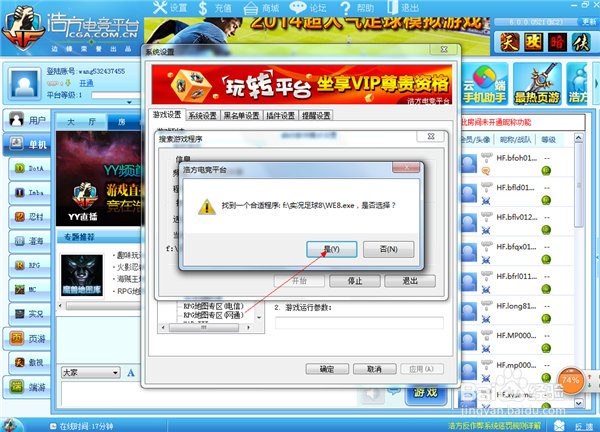
Task: Select member HF.bflv012... row
Action: (517, 223)
